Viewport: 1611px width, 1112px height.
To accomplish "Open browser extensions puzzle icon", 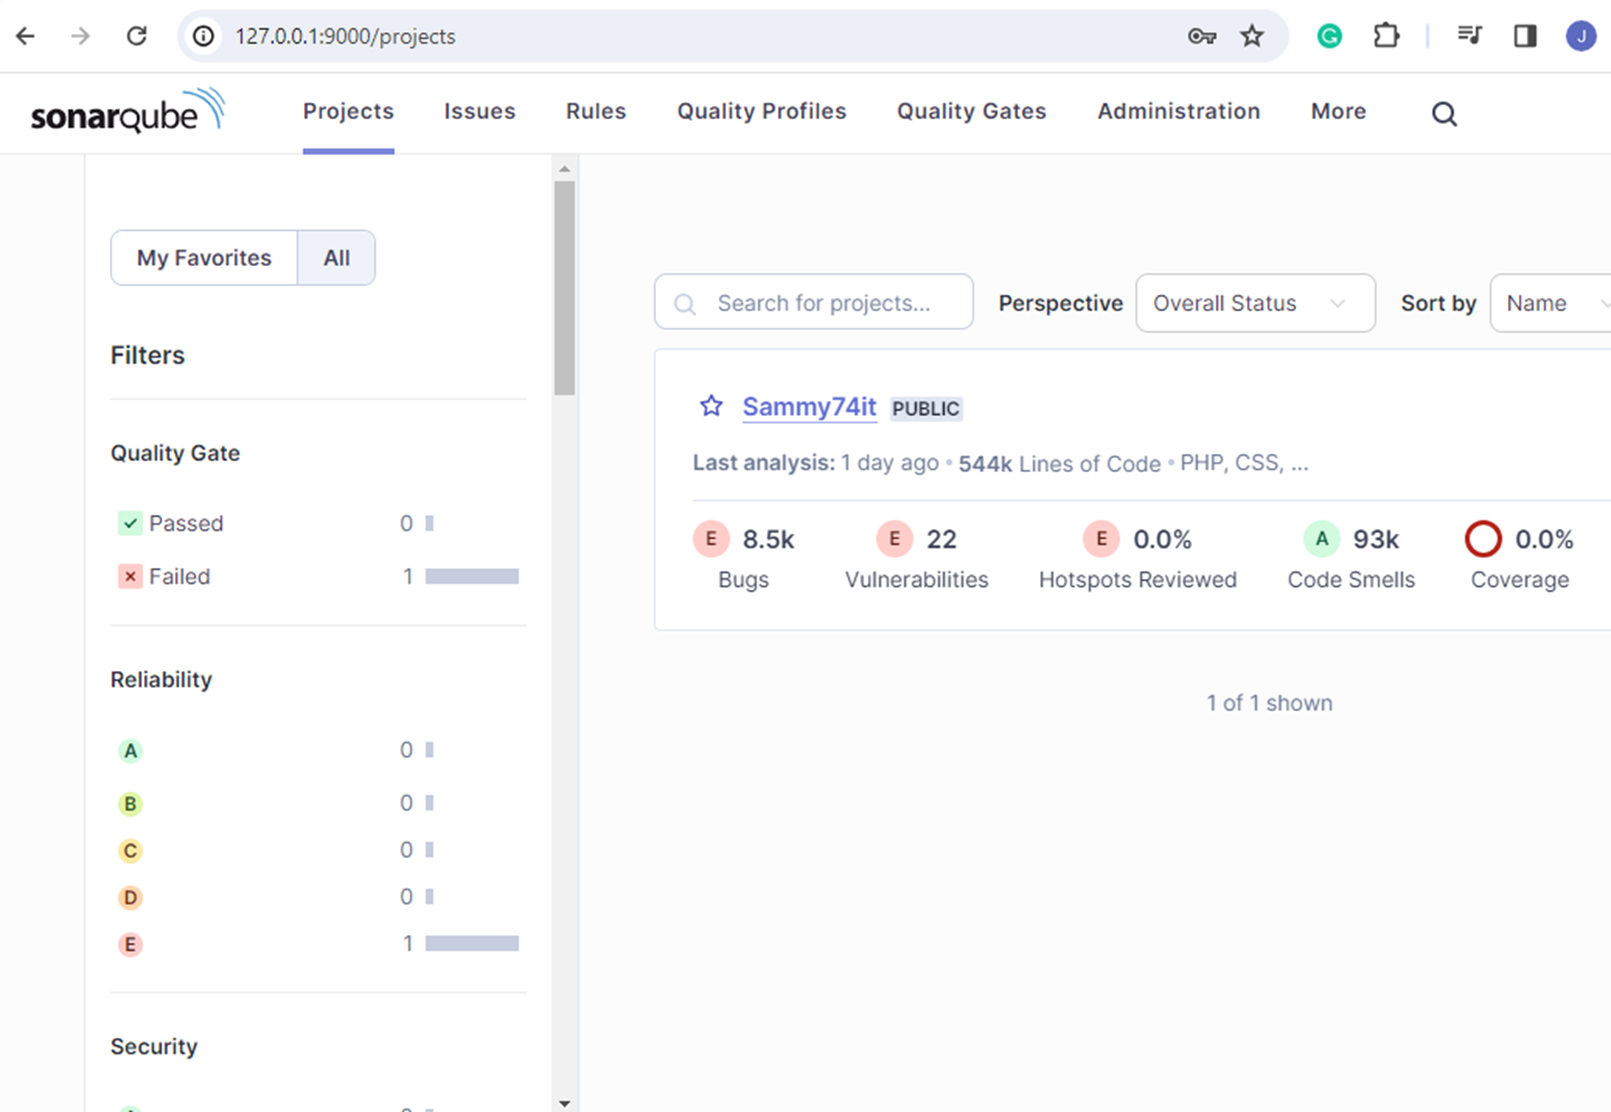I will [x=1385, y=36].
